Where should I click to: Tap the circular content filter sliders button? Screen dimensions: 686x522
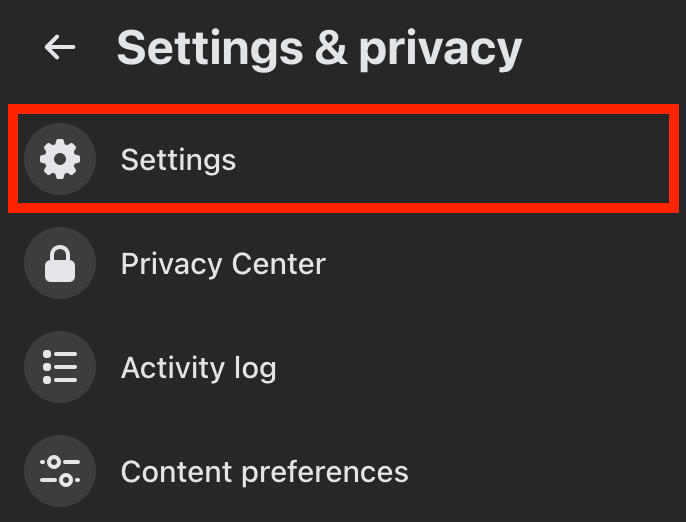(x=60, y=471)
